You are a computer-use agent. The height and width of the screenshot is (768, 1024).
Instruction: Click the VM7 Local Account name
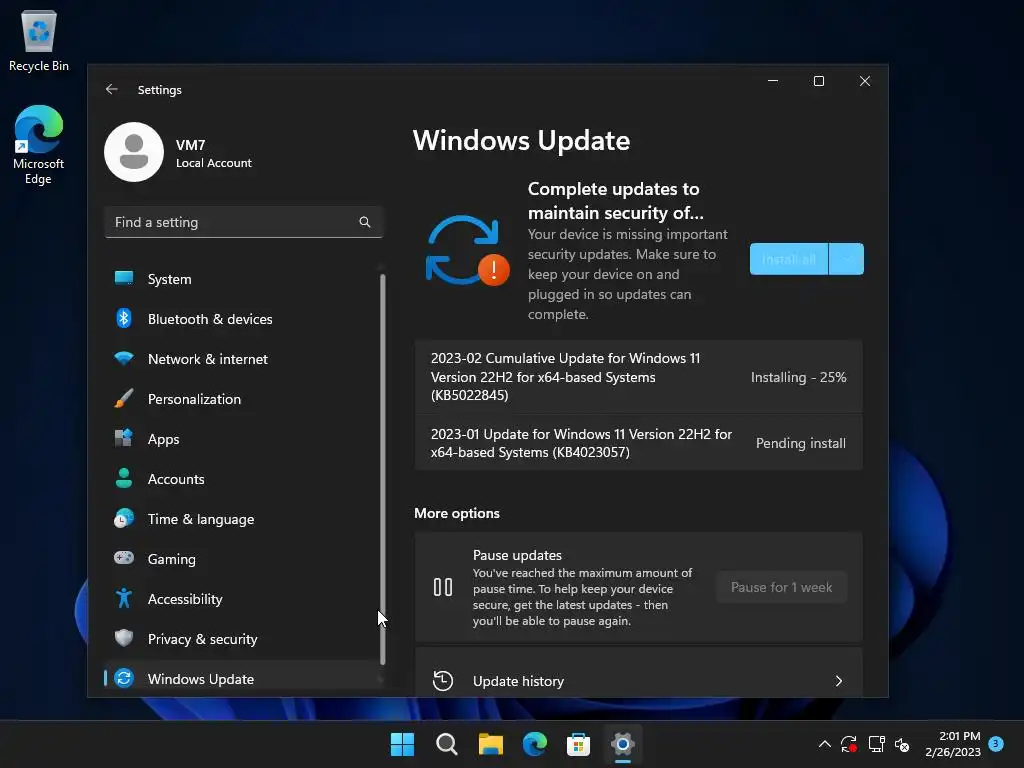[x=214, y=153]
